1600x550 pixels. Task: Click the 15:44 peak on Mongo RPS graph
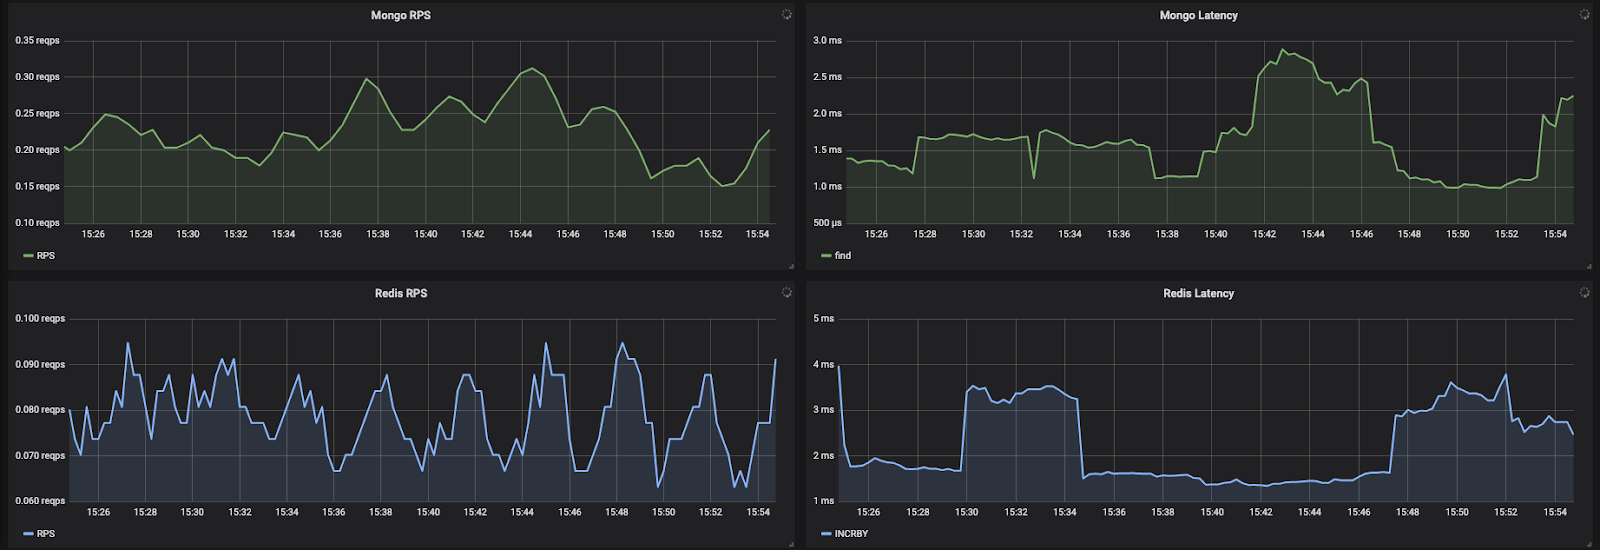[533, 68]
